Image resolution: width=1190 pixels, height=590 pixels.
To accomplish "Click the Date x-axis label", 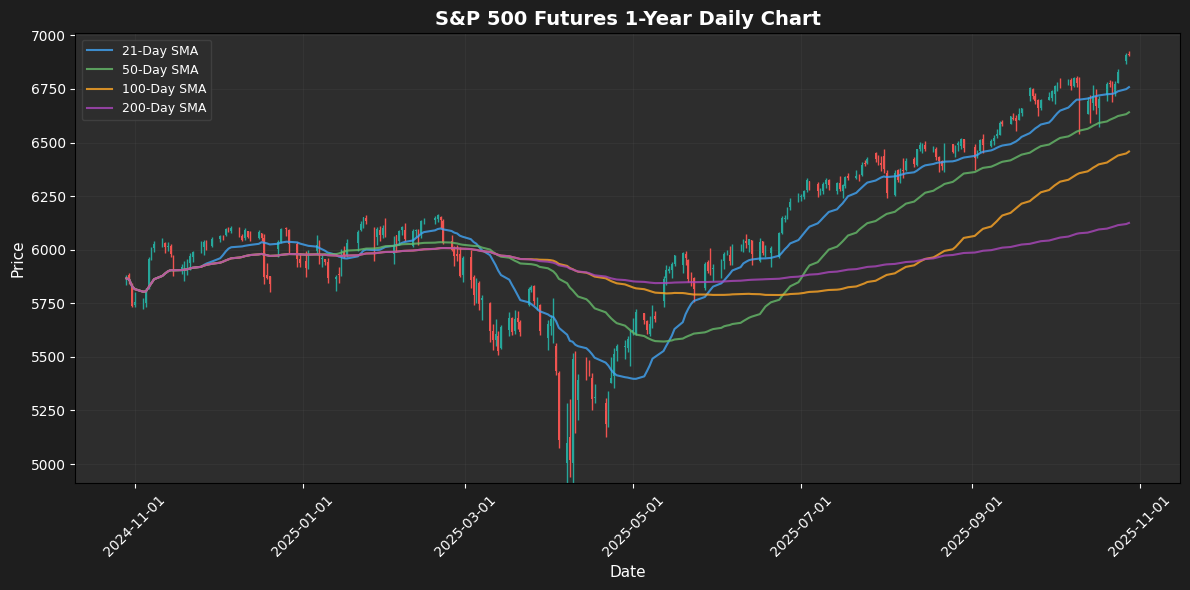I will [x=627, y=572].
